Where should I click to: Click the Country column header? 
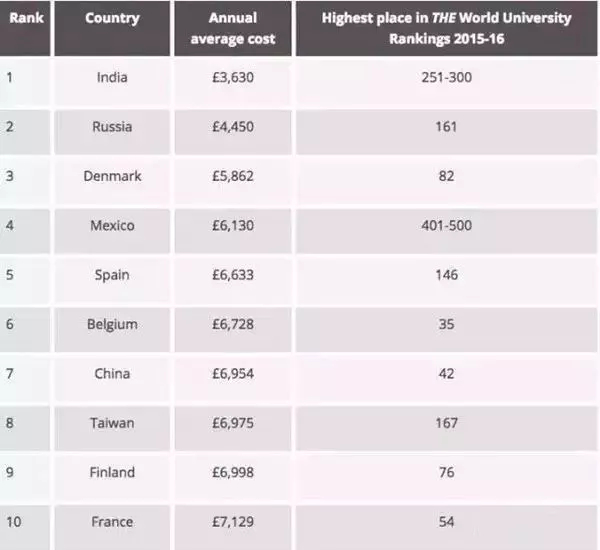click(112, 18)
